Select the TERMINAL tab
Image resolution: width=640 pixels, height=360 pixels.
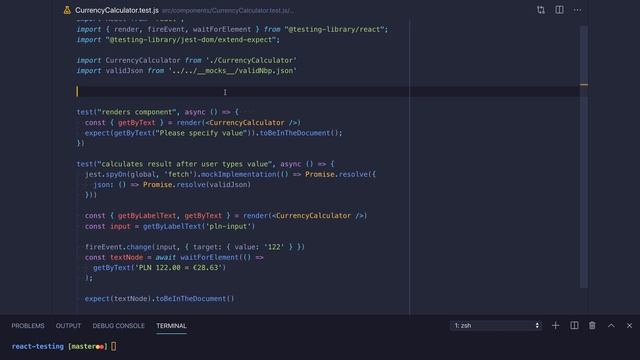point(171,326)
